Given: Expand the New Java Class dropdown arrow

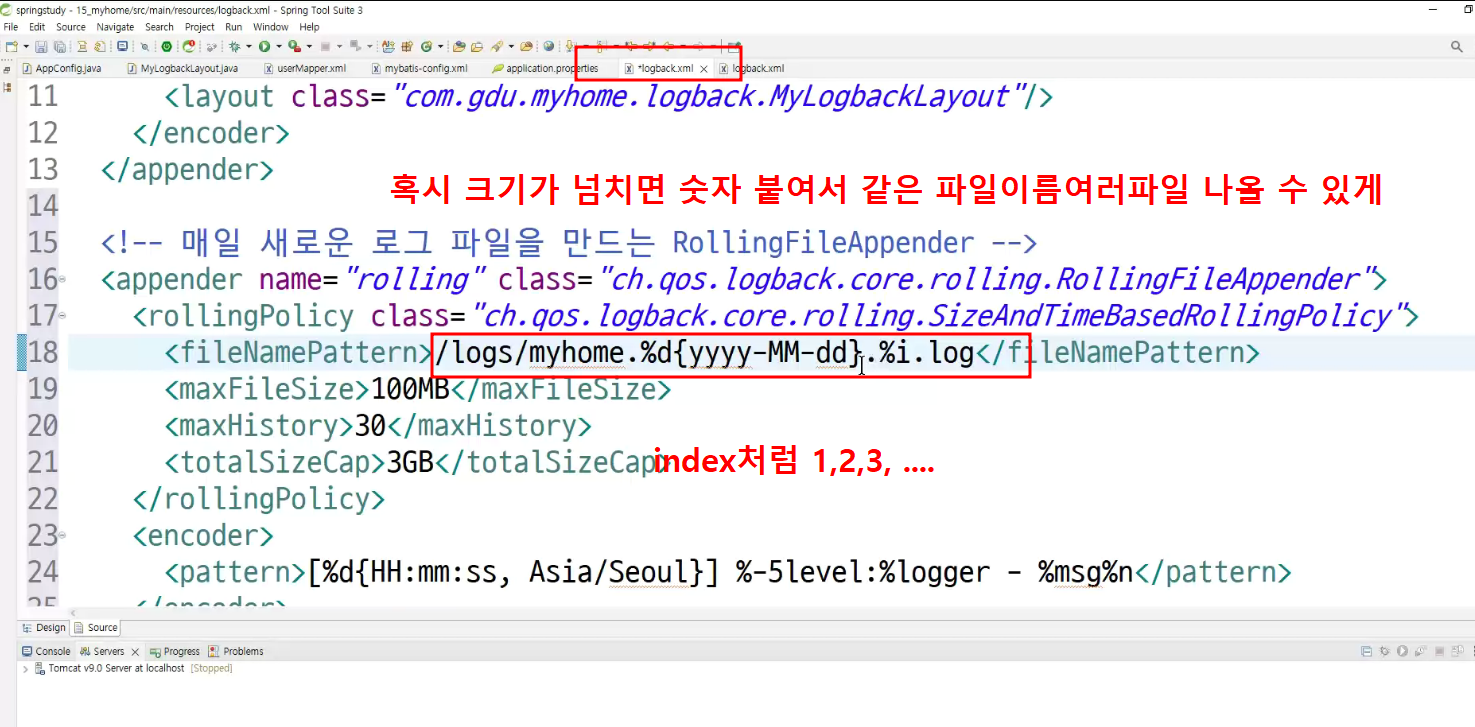Looking at the screenshot, I should pos(440,46).
